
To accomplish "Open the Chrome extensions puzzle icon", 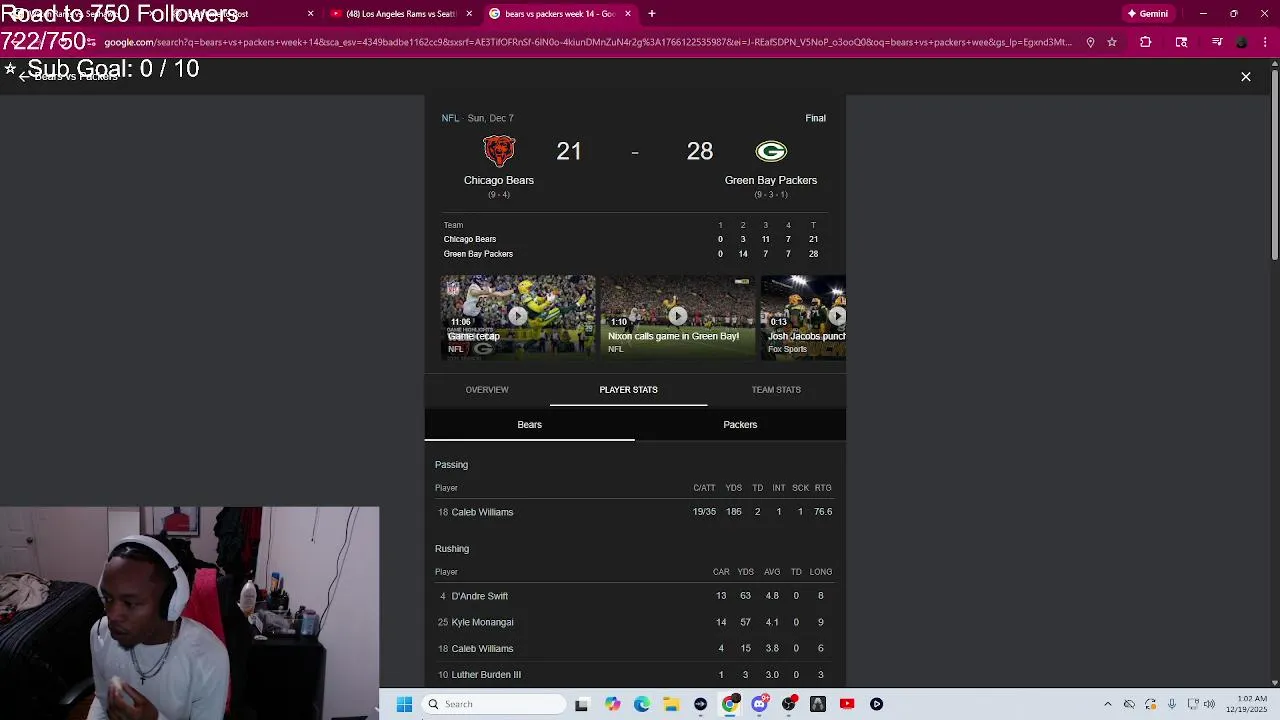I will tap(1145, 42).
